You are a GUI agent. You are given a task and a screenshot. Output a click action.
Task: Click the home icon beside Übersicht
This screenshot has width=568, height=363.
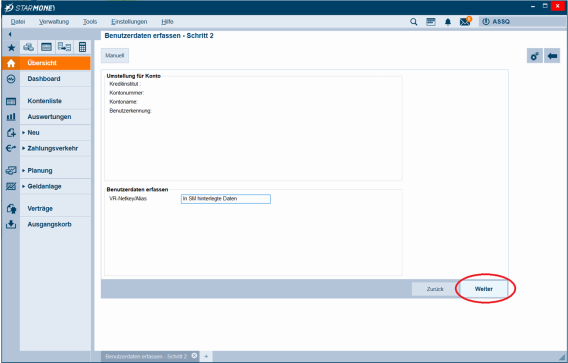pyautogui.click(x=11, y=63)
